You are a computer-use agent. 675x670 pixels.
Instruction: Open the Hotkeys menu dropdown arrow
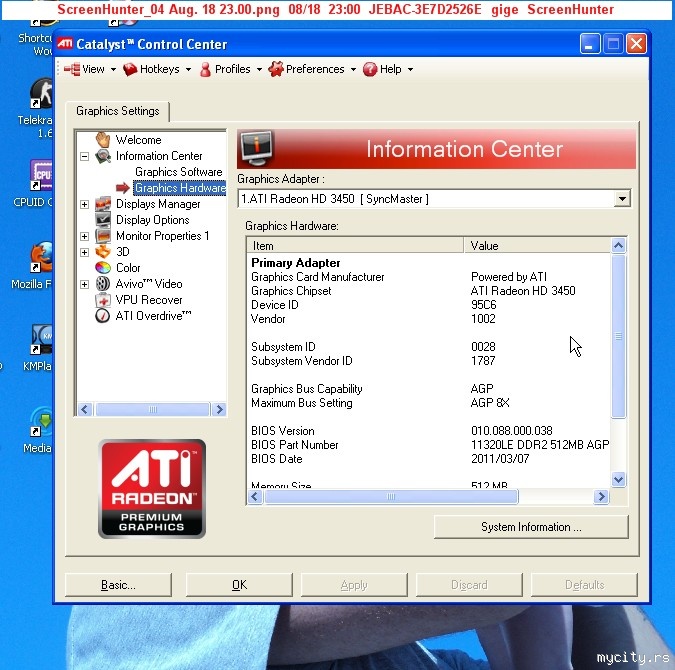pos(189,69)
